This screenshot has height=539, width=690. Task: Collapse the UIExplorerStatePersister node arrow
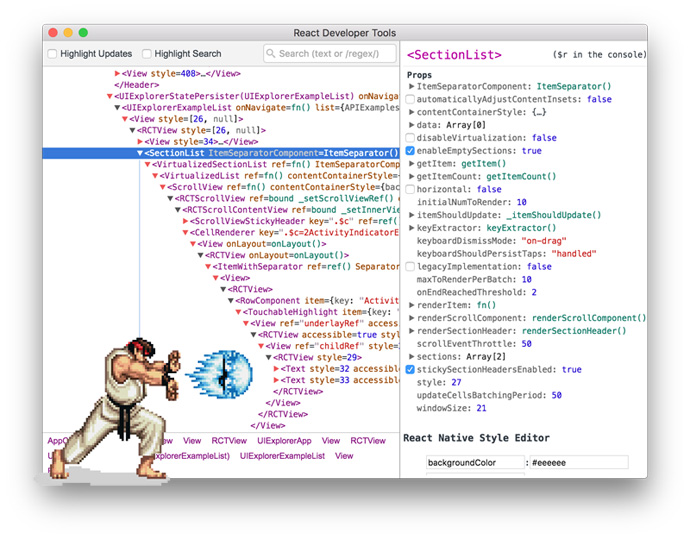[110, 96]
